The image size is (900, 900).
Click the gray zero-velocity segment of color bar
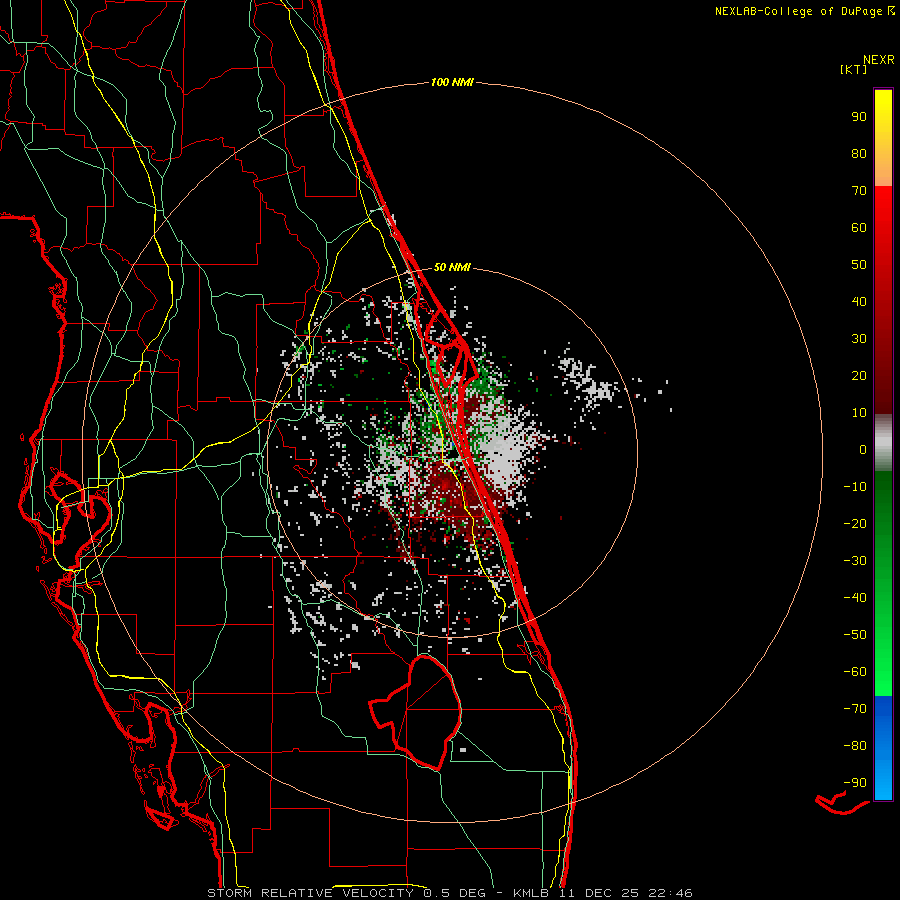pyautogui.click(x=883, y=443)
